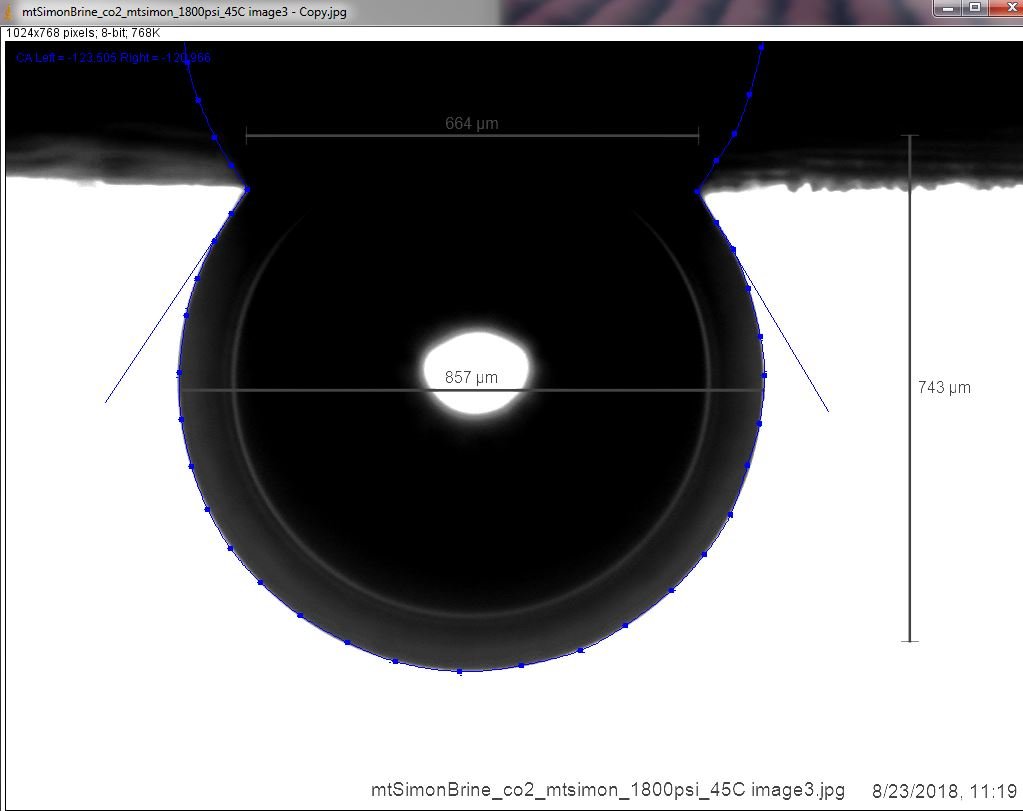This screenshot has width=1023, height=811.
Task: Click the right contact point of the droplet
Action: coord(697,192)
